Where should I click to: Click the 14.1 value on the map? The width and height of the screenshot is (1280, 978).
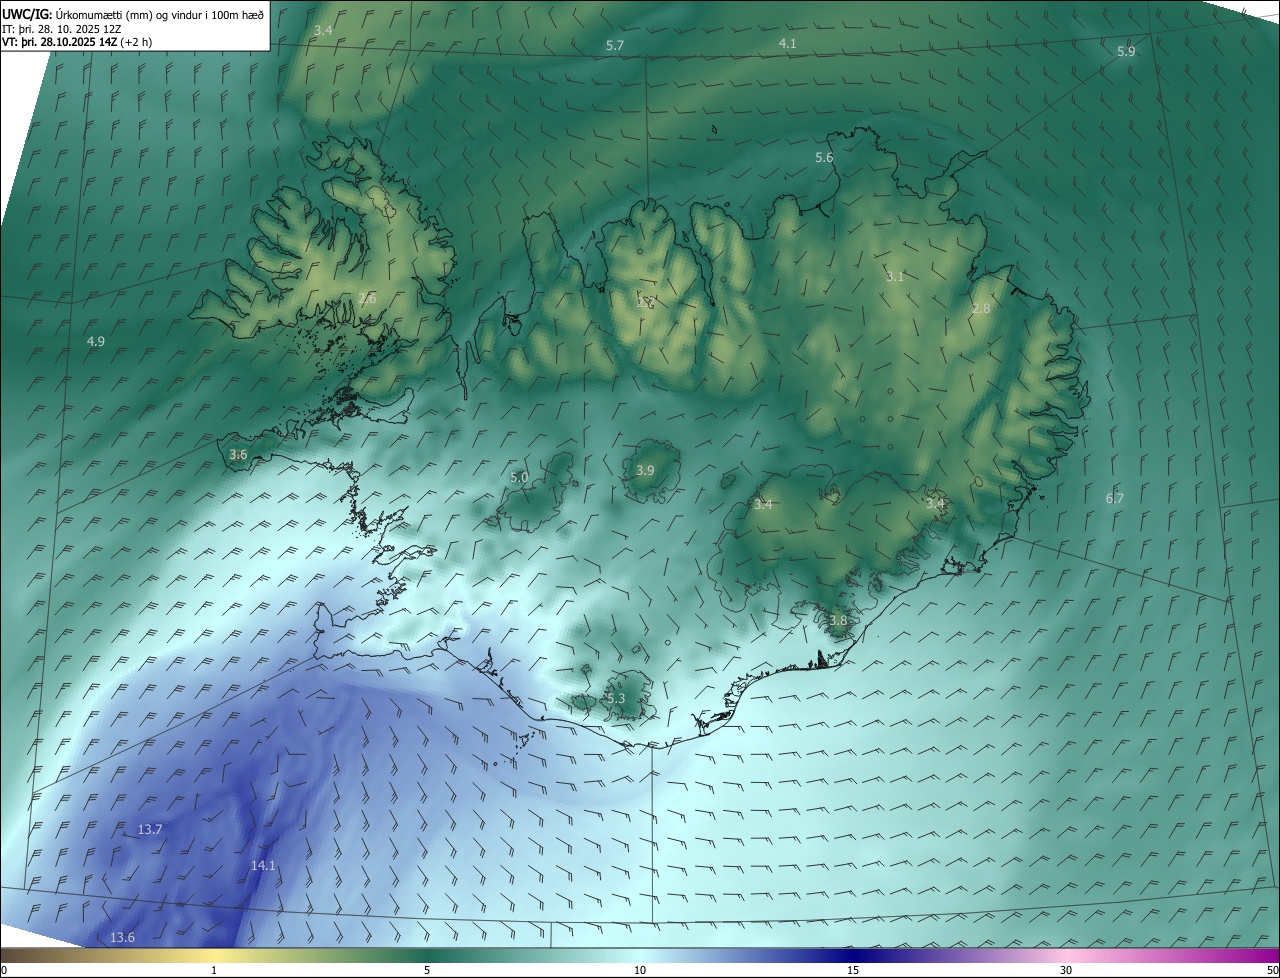tap(263, 866)
